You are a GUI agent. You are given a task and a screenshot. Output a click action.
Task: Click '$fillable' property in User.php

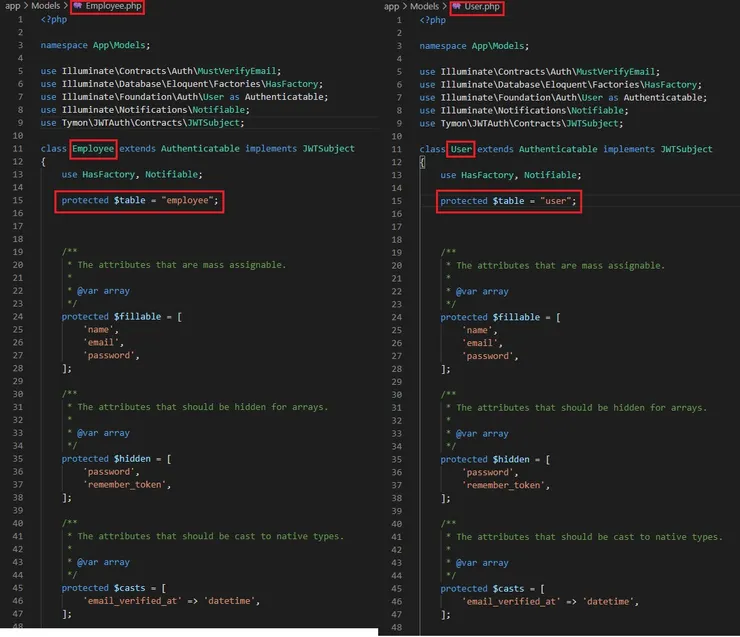[516, 318]
